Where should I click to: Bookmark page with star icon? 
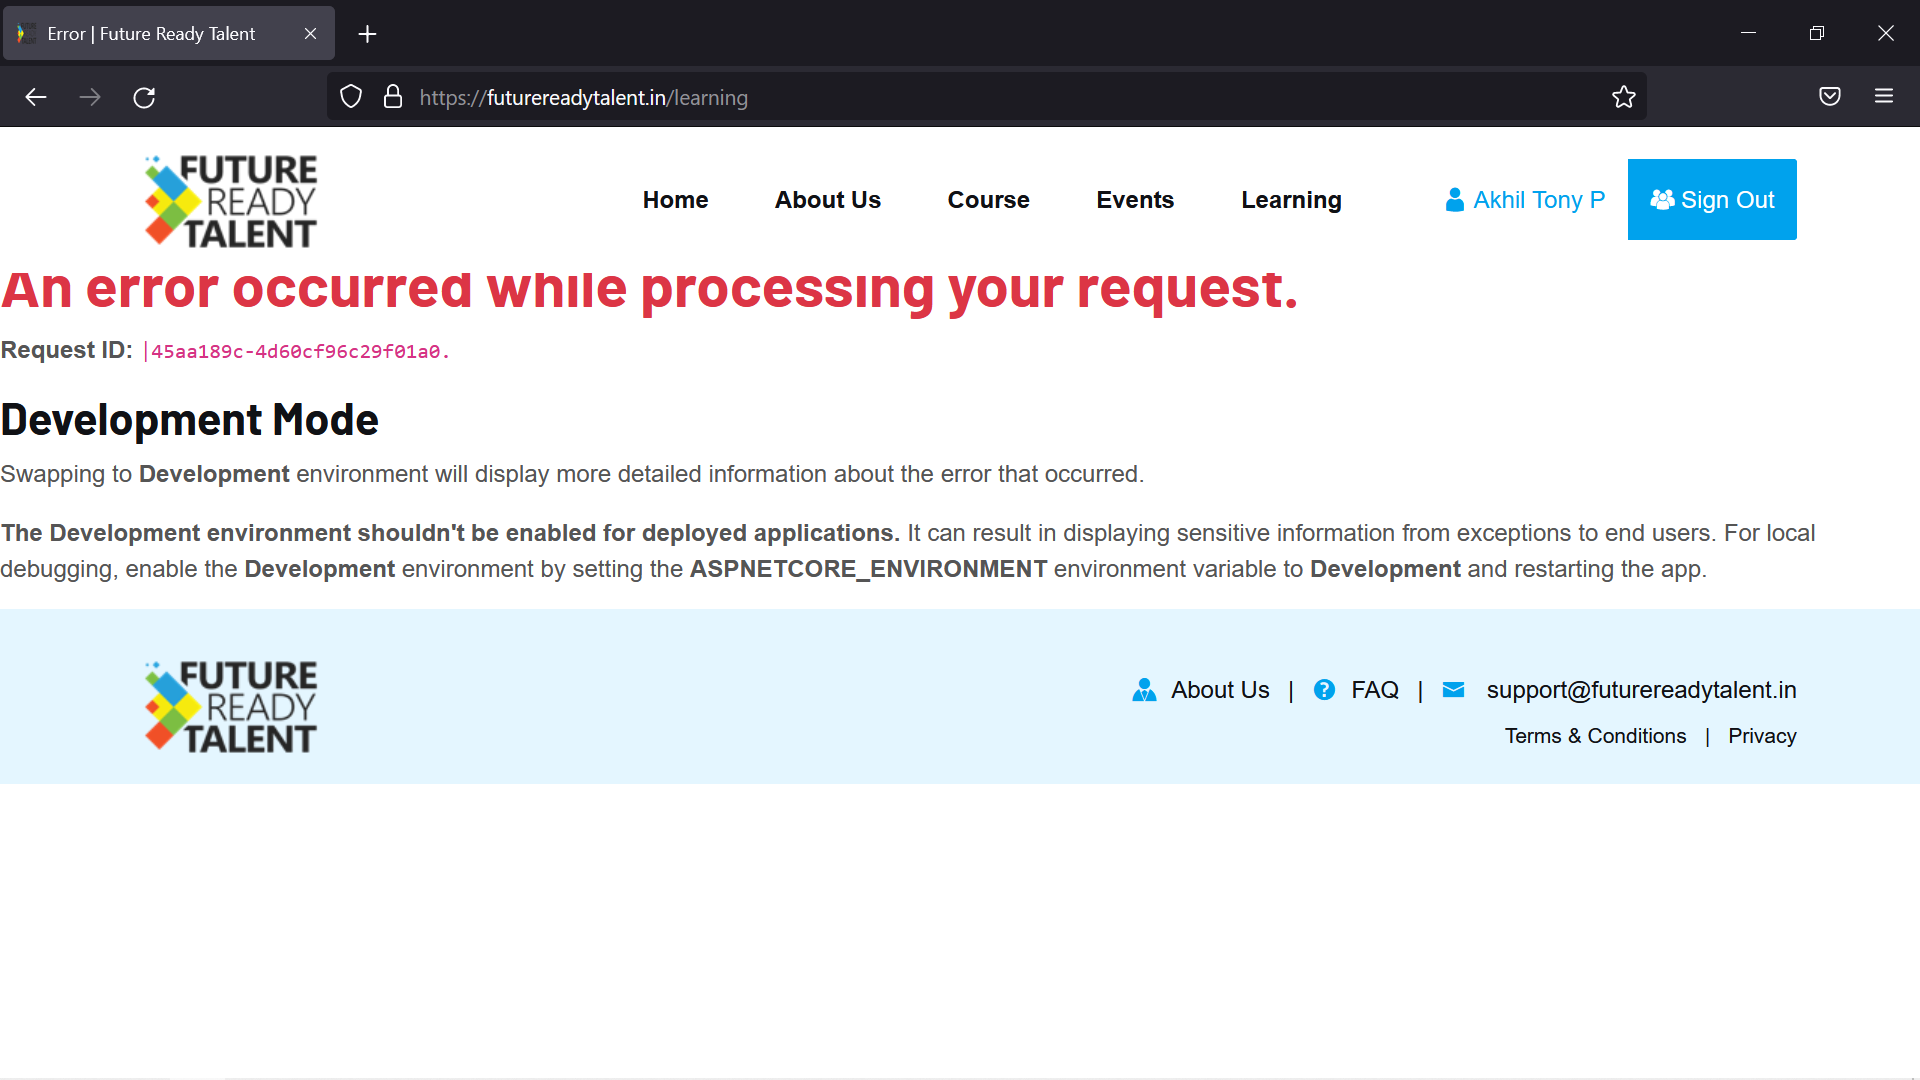1623,97
